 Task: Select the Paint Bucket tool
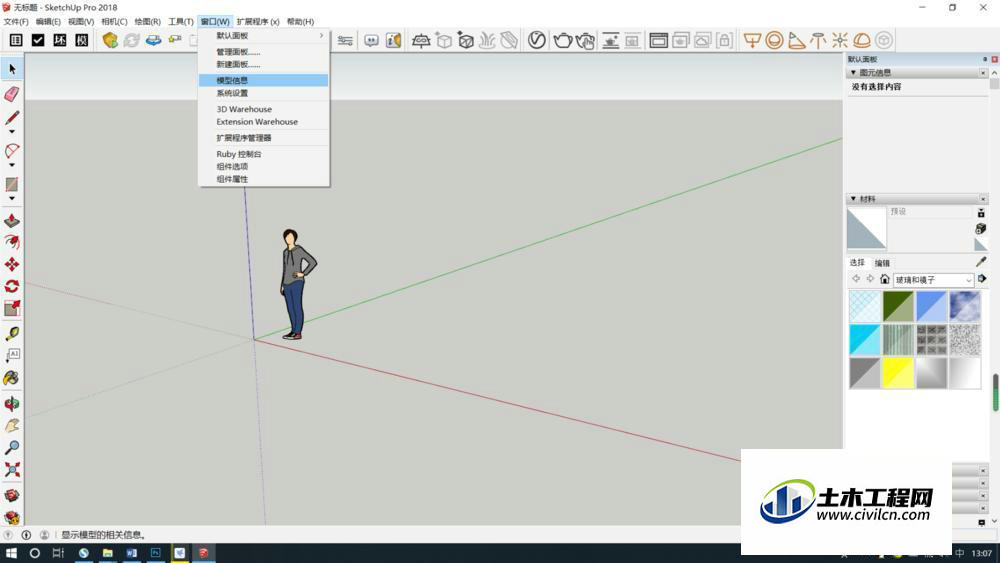(x=12, y=378)
